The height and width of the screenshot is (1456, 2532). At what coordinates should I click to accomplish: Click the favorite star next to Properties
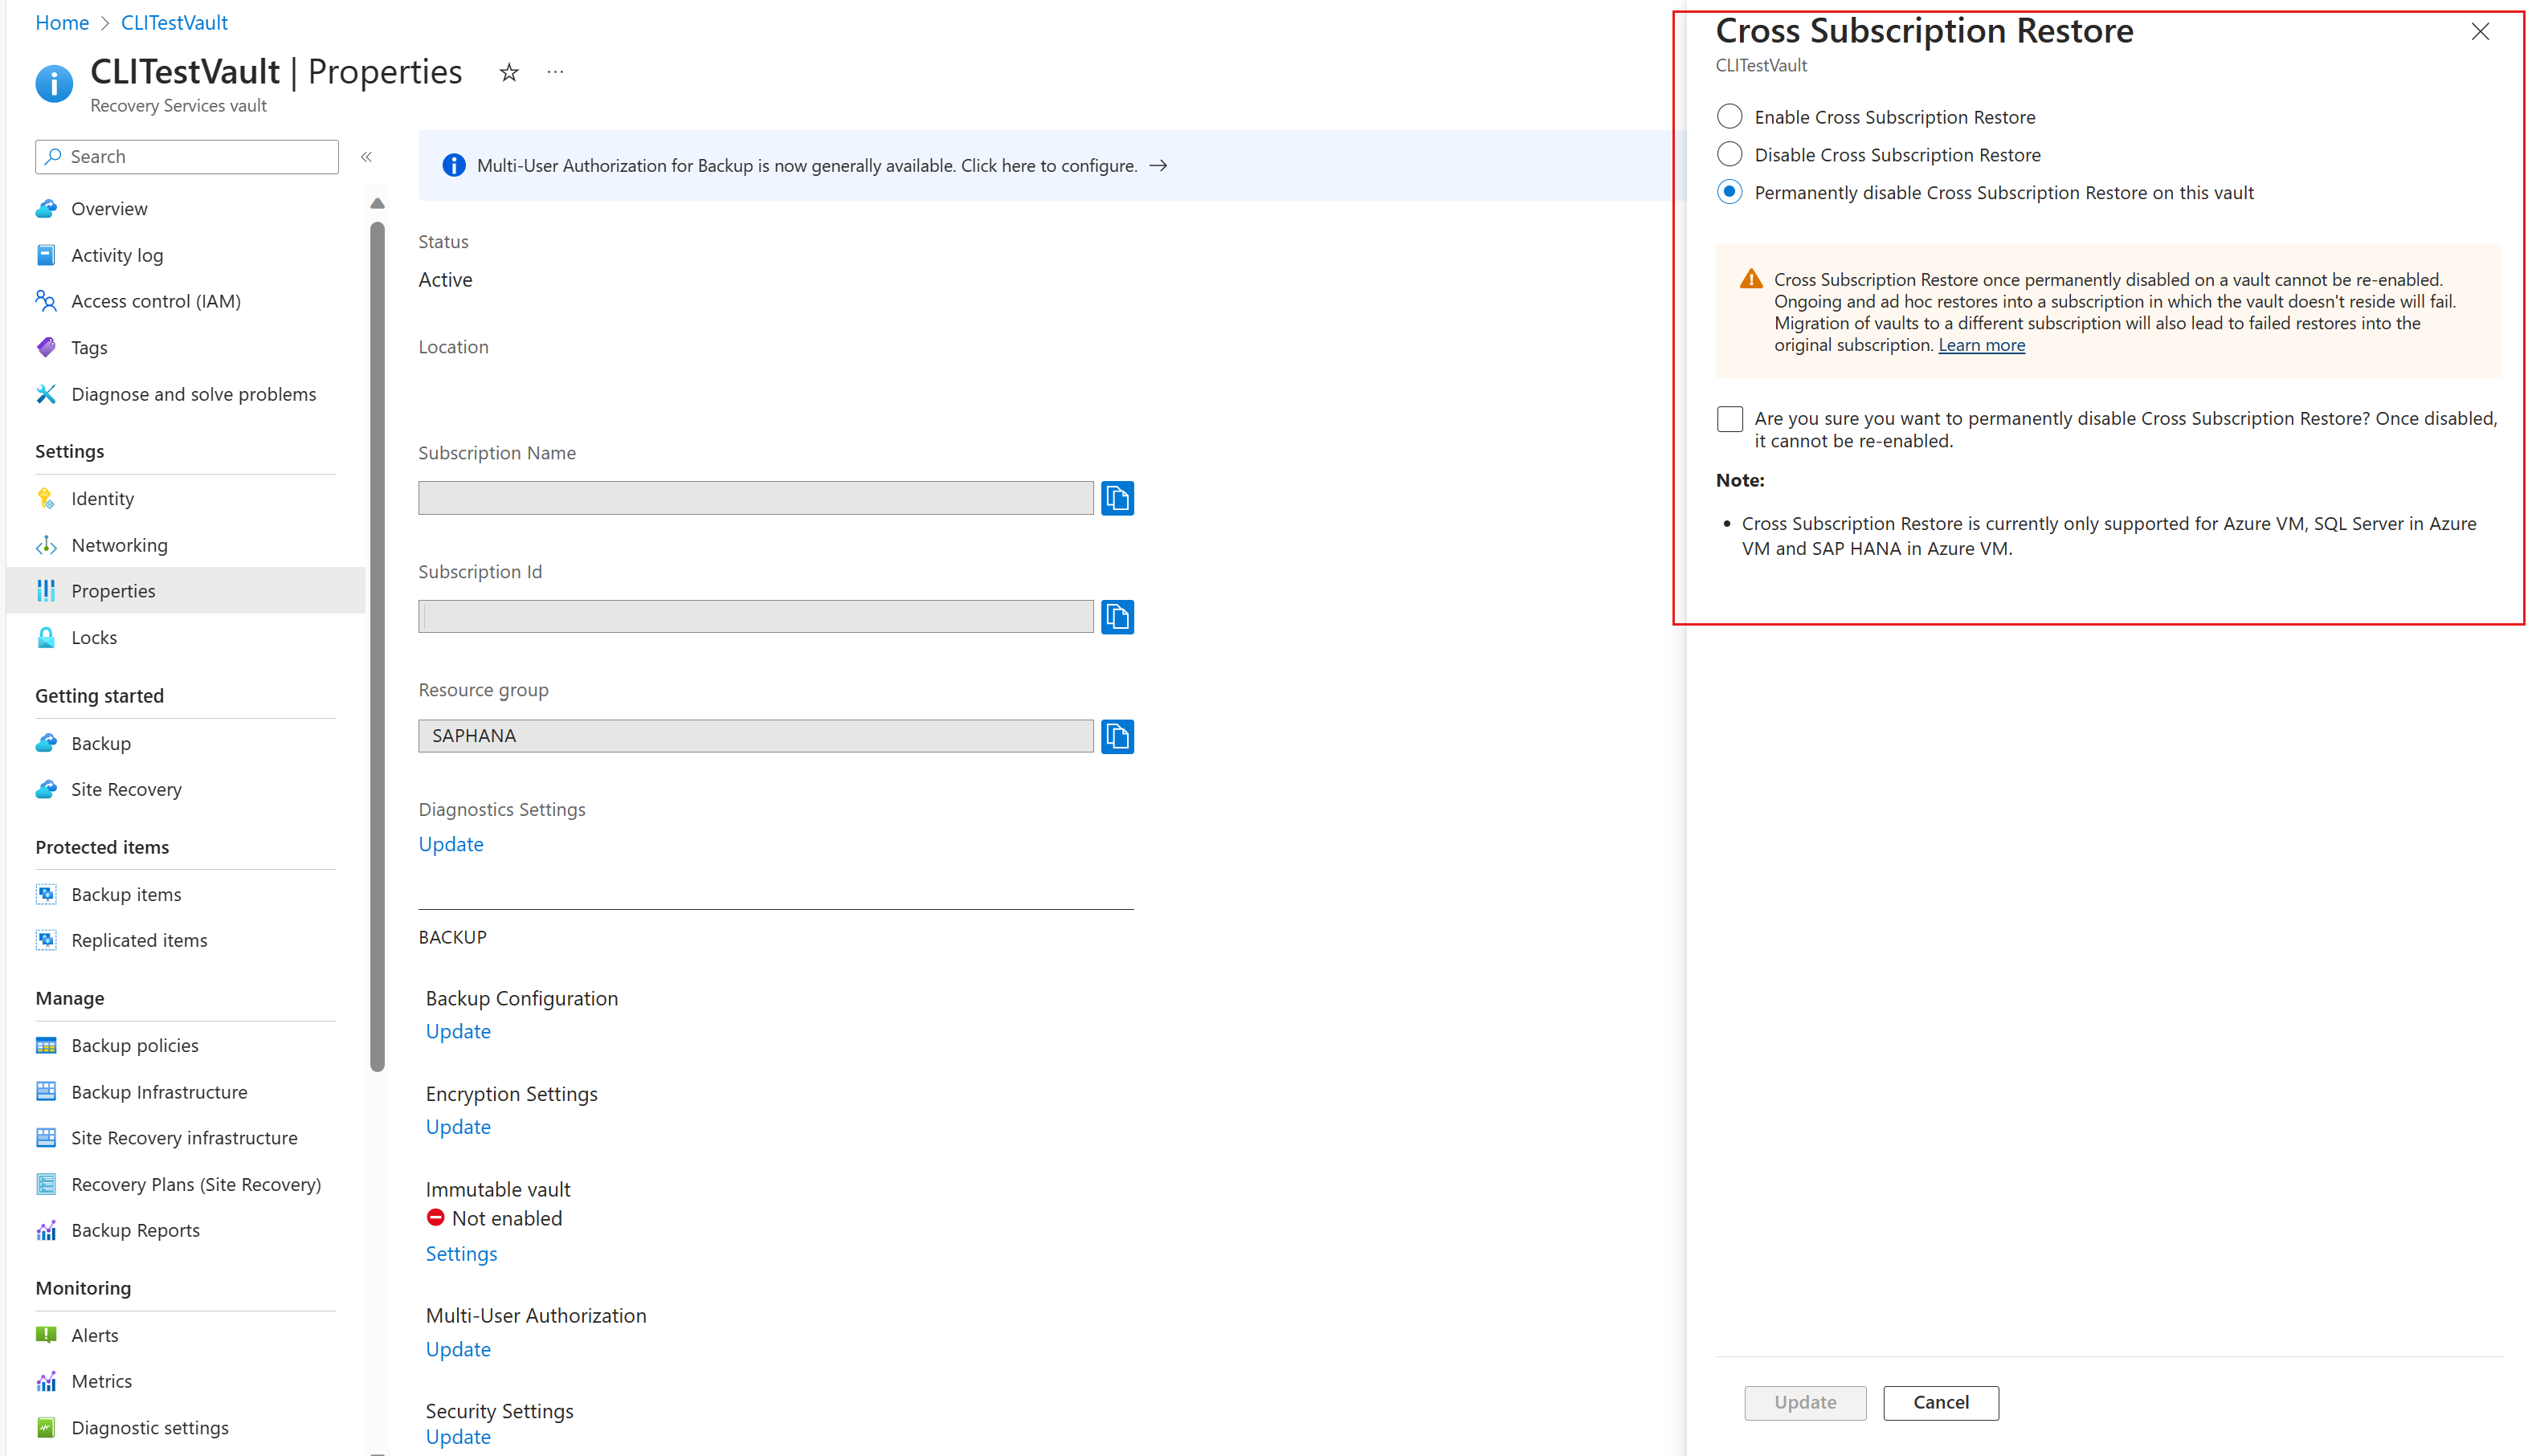point(509,71)
